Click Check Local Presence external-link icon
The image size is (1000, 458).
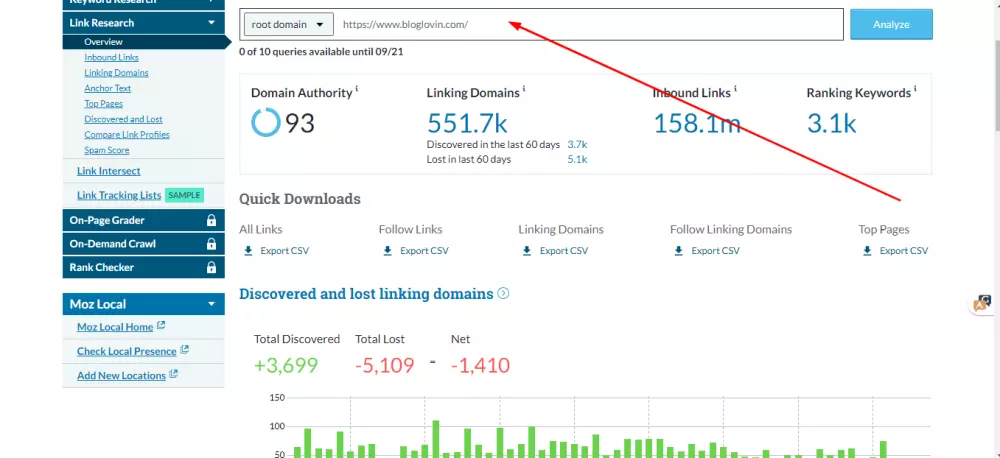(x=184, y=350)
